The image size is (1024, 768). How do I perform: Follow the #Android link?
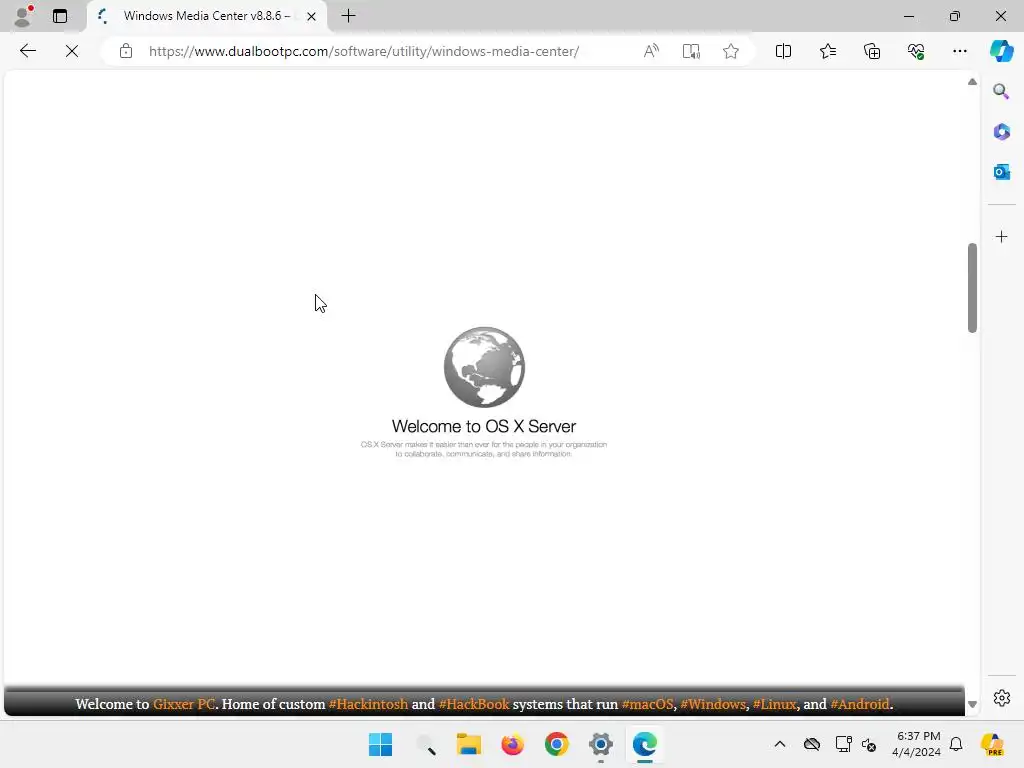tap(859, 704)
